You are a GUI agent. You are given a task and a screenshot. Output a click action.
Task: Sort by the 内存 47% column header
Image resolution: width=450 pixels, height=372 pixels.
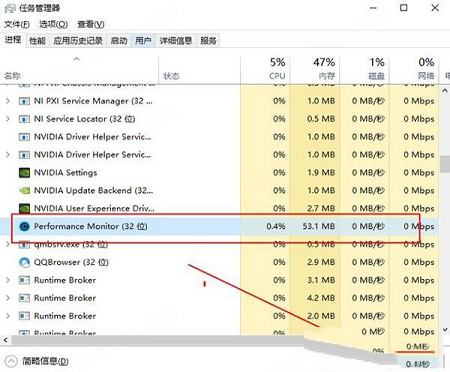click(315, 70)
